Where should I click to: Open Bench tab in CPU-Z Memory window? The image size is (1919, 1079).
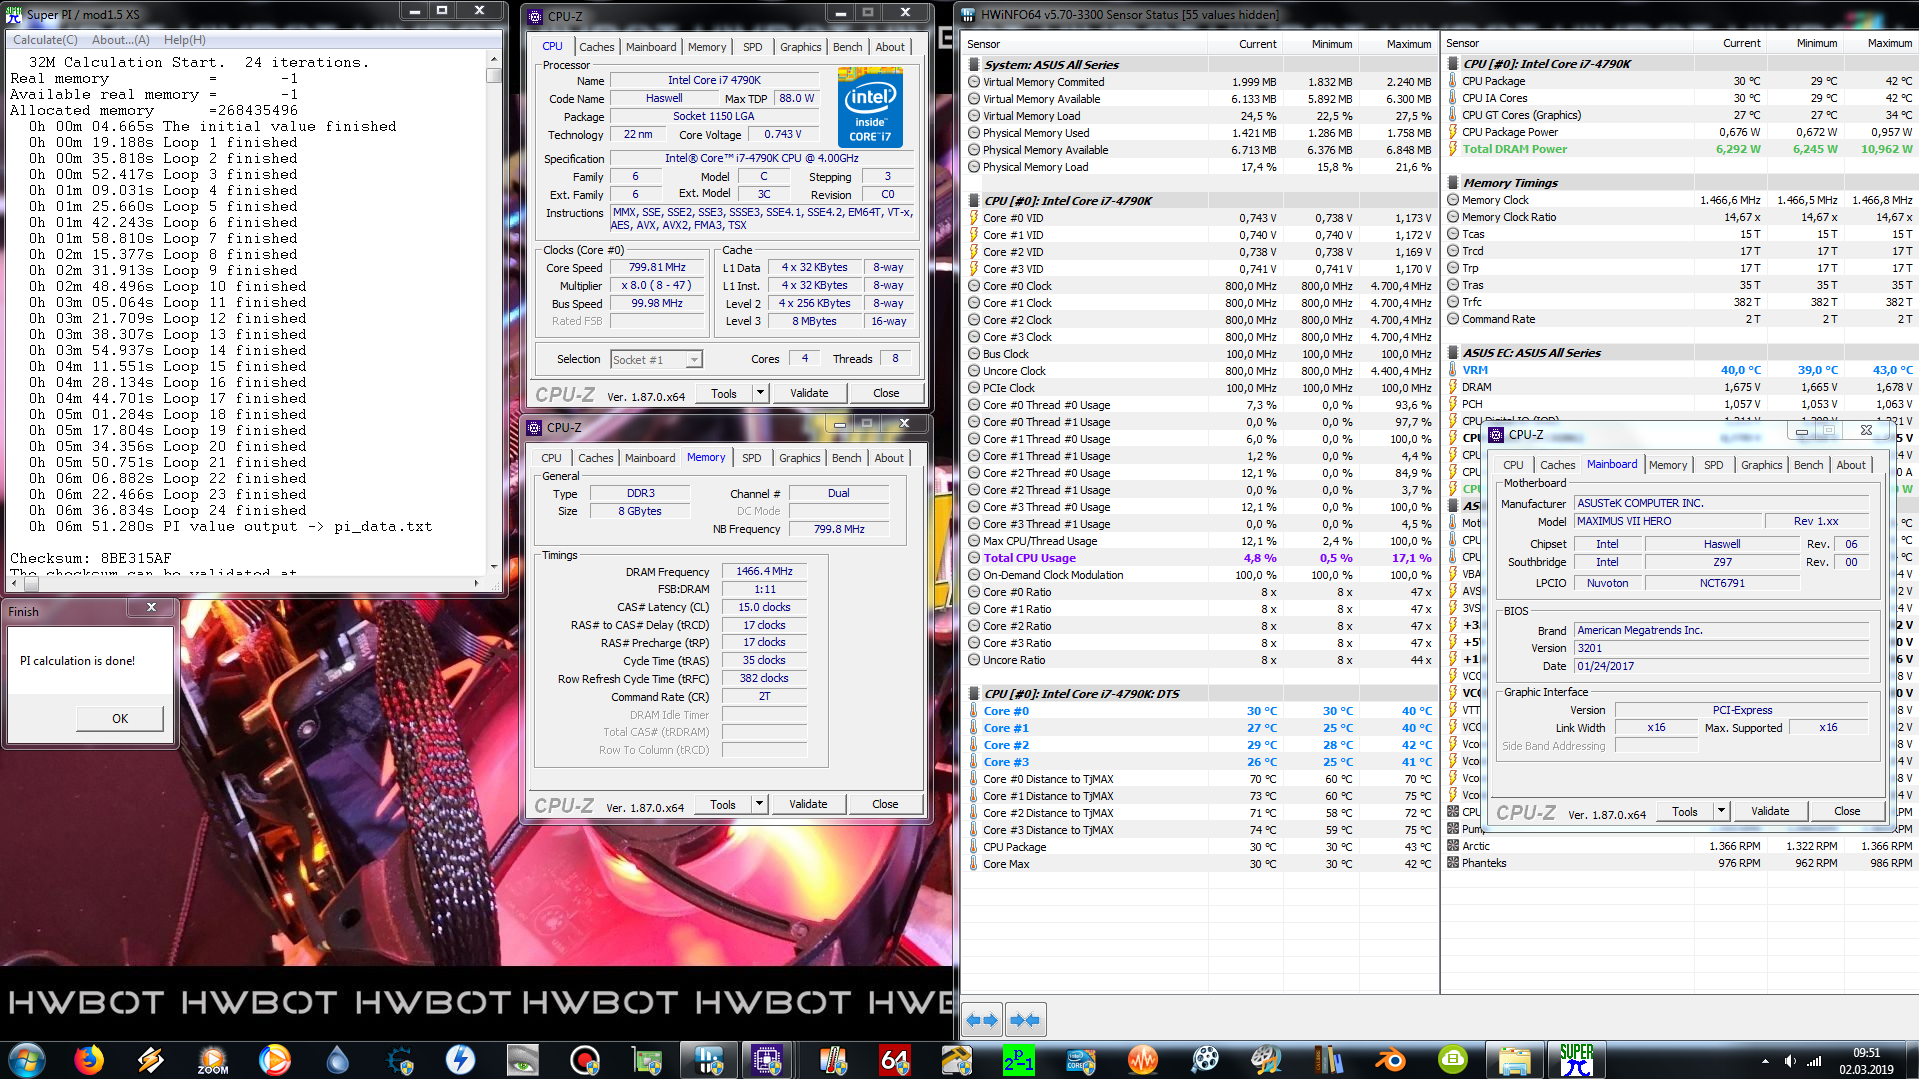coord(847,458)
